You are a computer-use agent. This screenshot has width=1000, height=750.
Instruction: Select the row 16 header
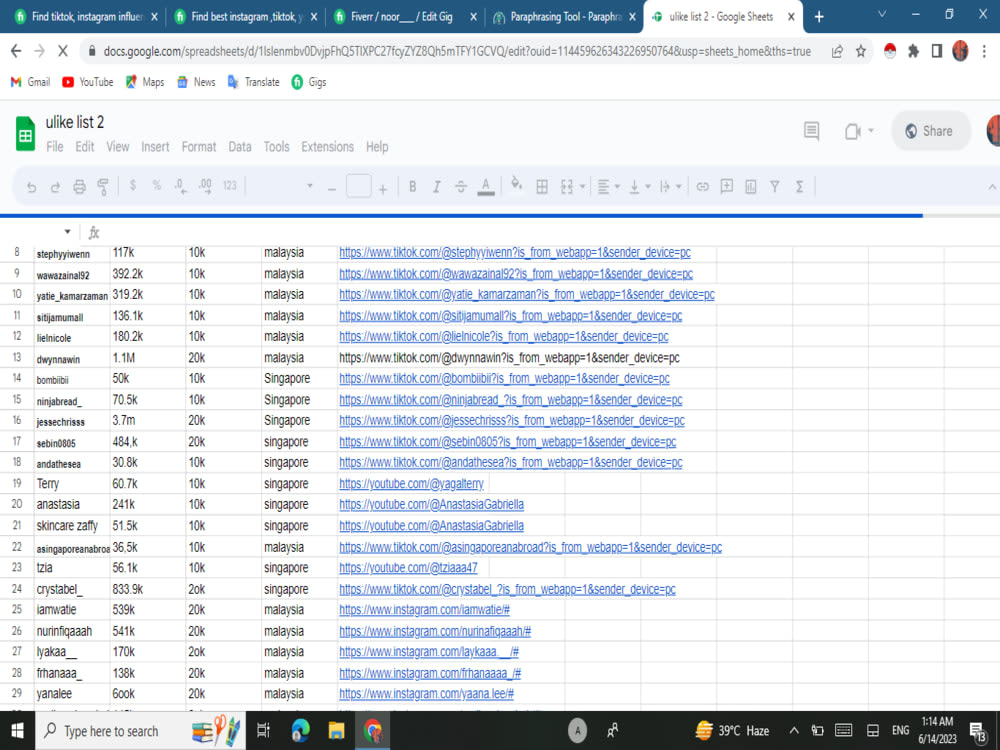(x=17, y=420)
